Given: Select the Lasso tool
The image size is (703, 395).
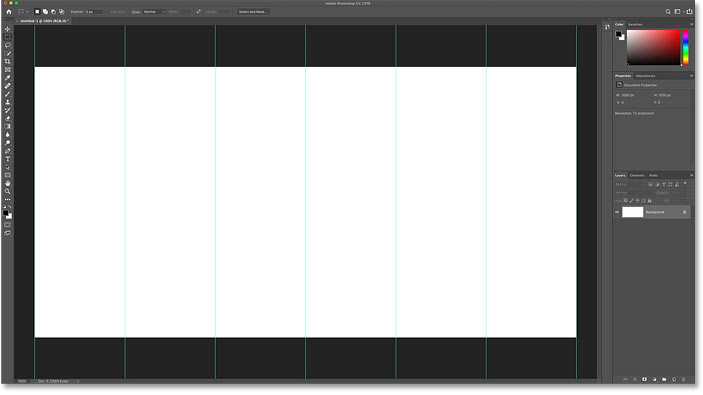Looking at the screenshot, I should pyautogui.click(x=8, y=45).
